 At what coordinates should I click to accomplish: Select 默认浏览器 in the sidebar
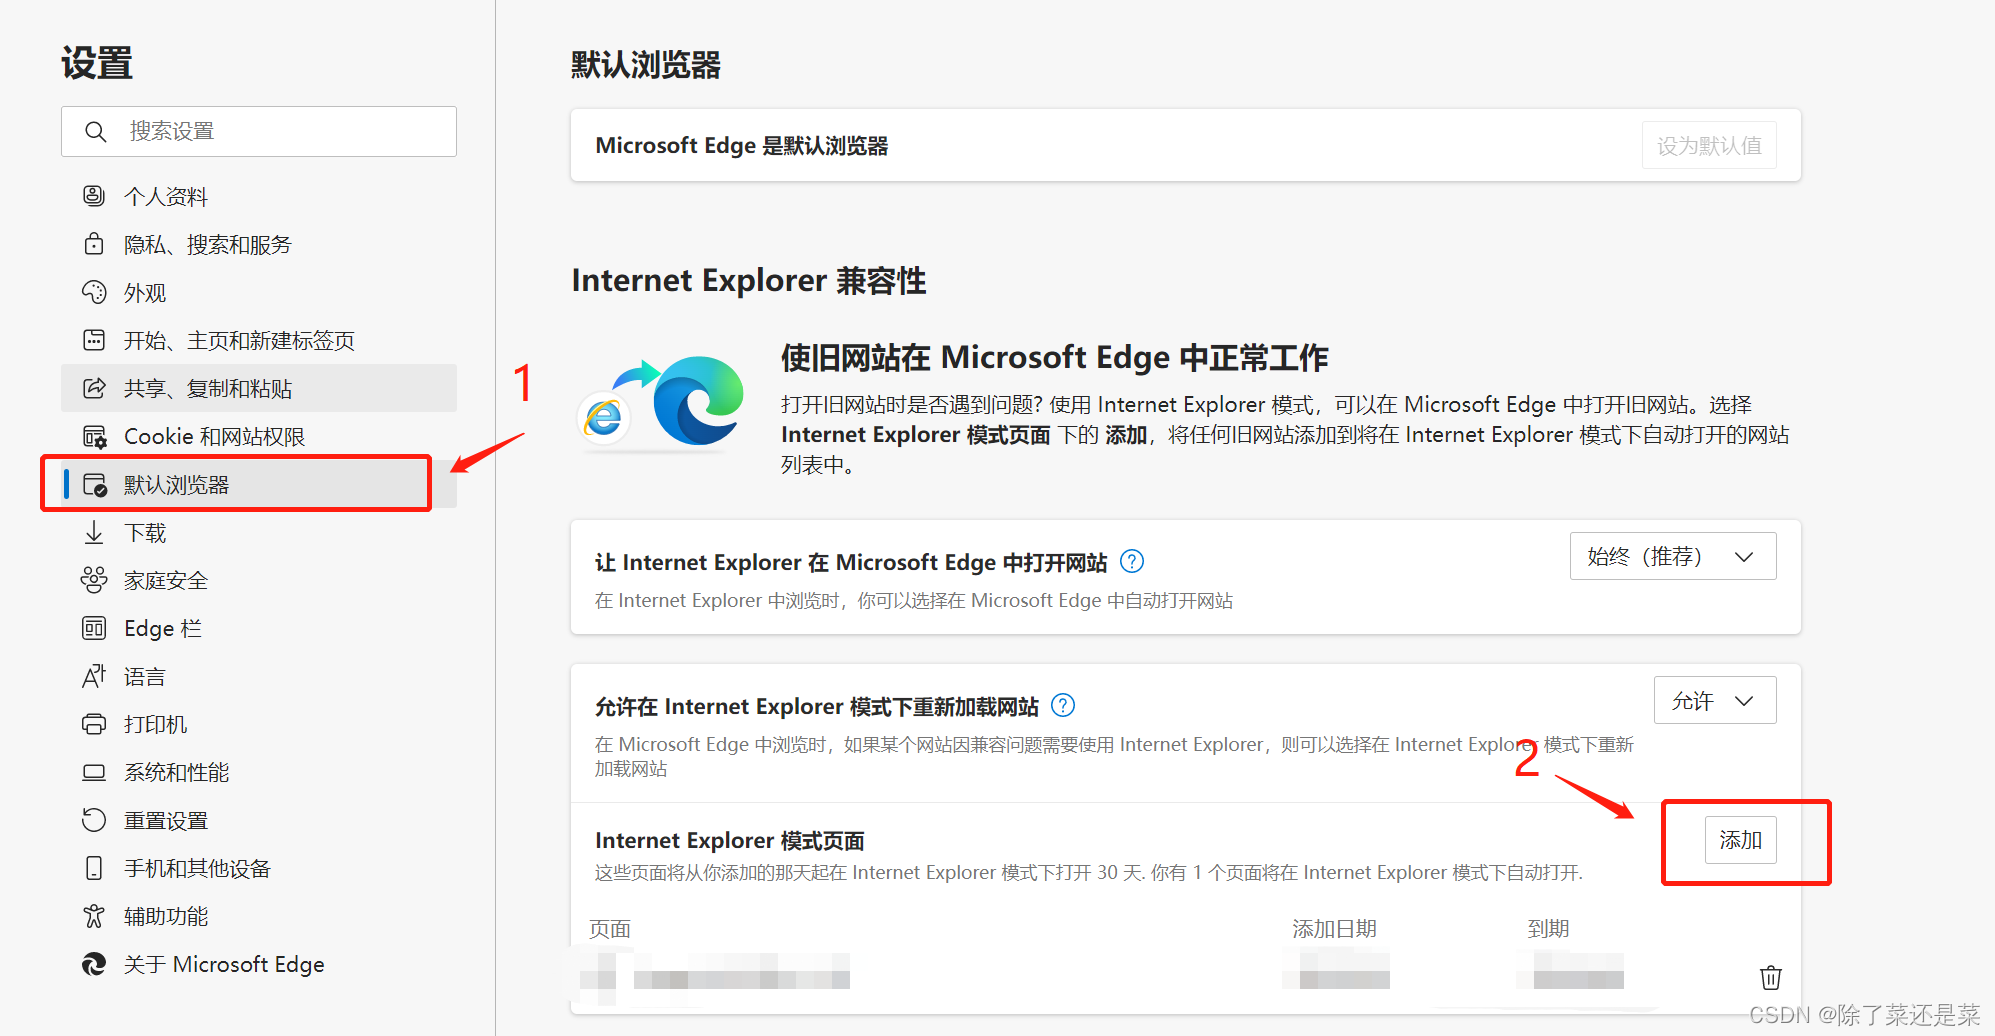[x=259, y=484]
